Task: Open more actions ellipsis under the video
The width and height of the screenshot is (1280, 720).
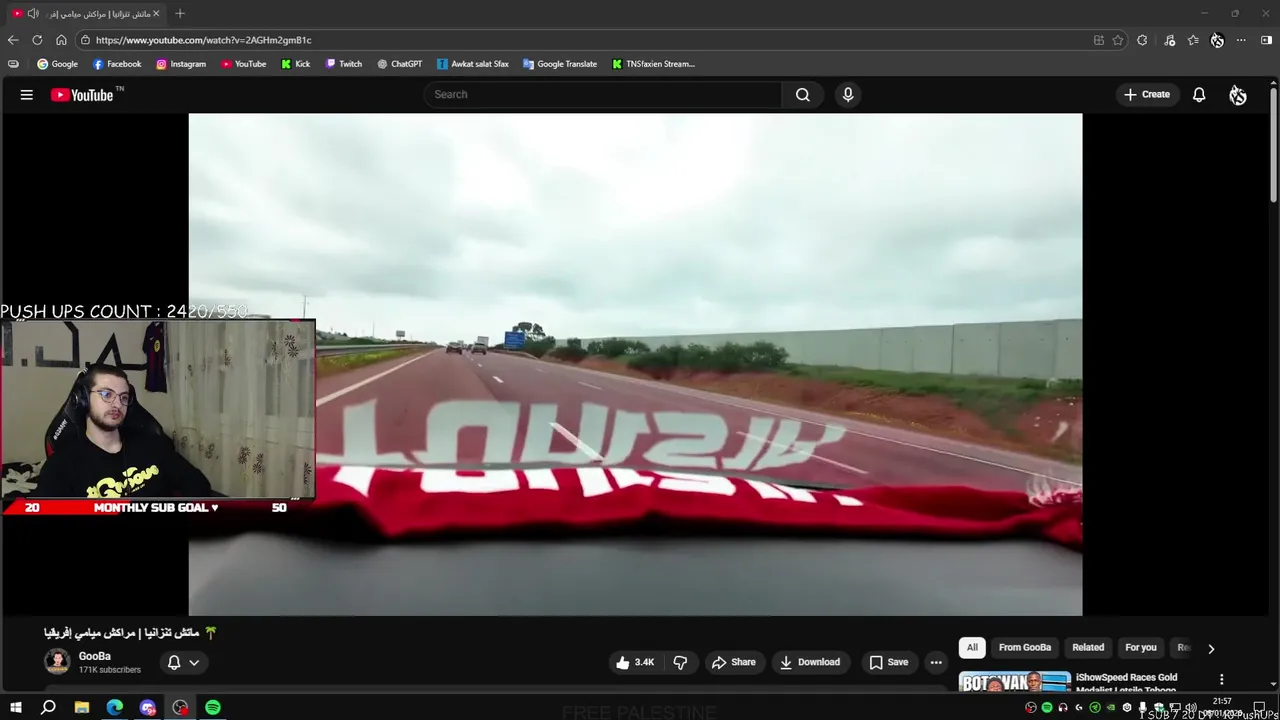Action: tap(936, 662)
